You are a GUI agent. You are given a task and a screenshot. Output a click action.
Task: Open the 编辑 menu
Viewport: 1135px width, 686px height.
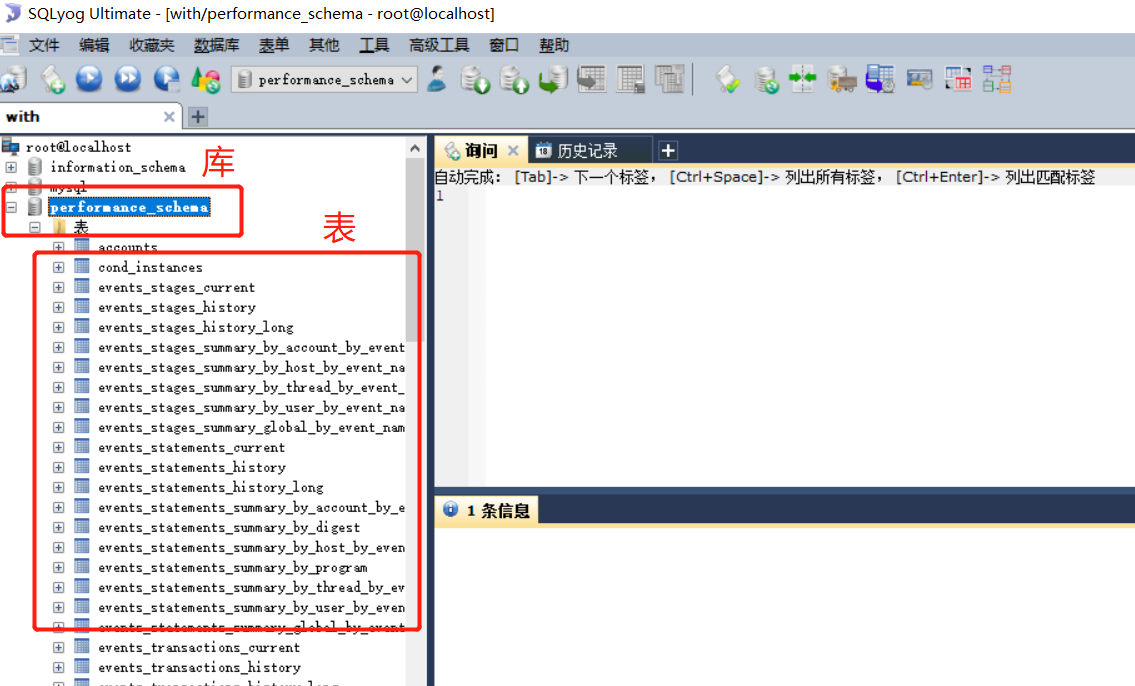pyautogui.click(x=94, y=45)
